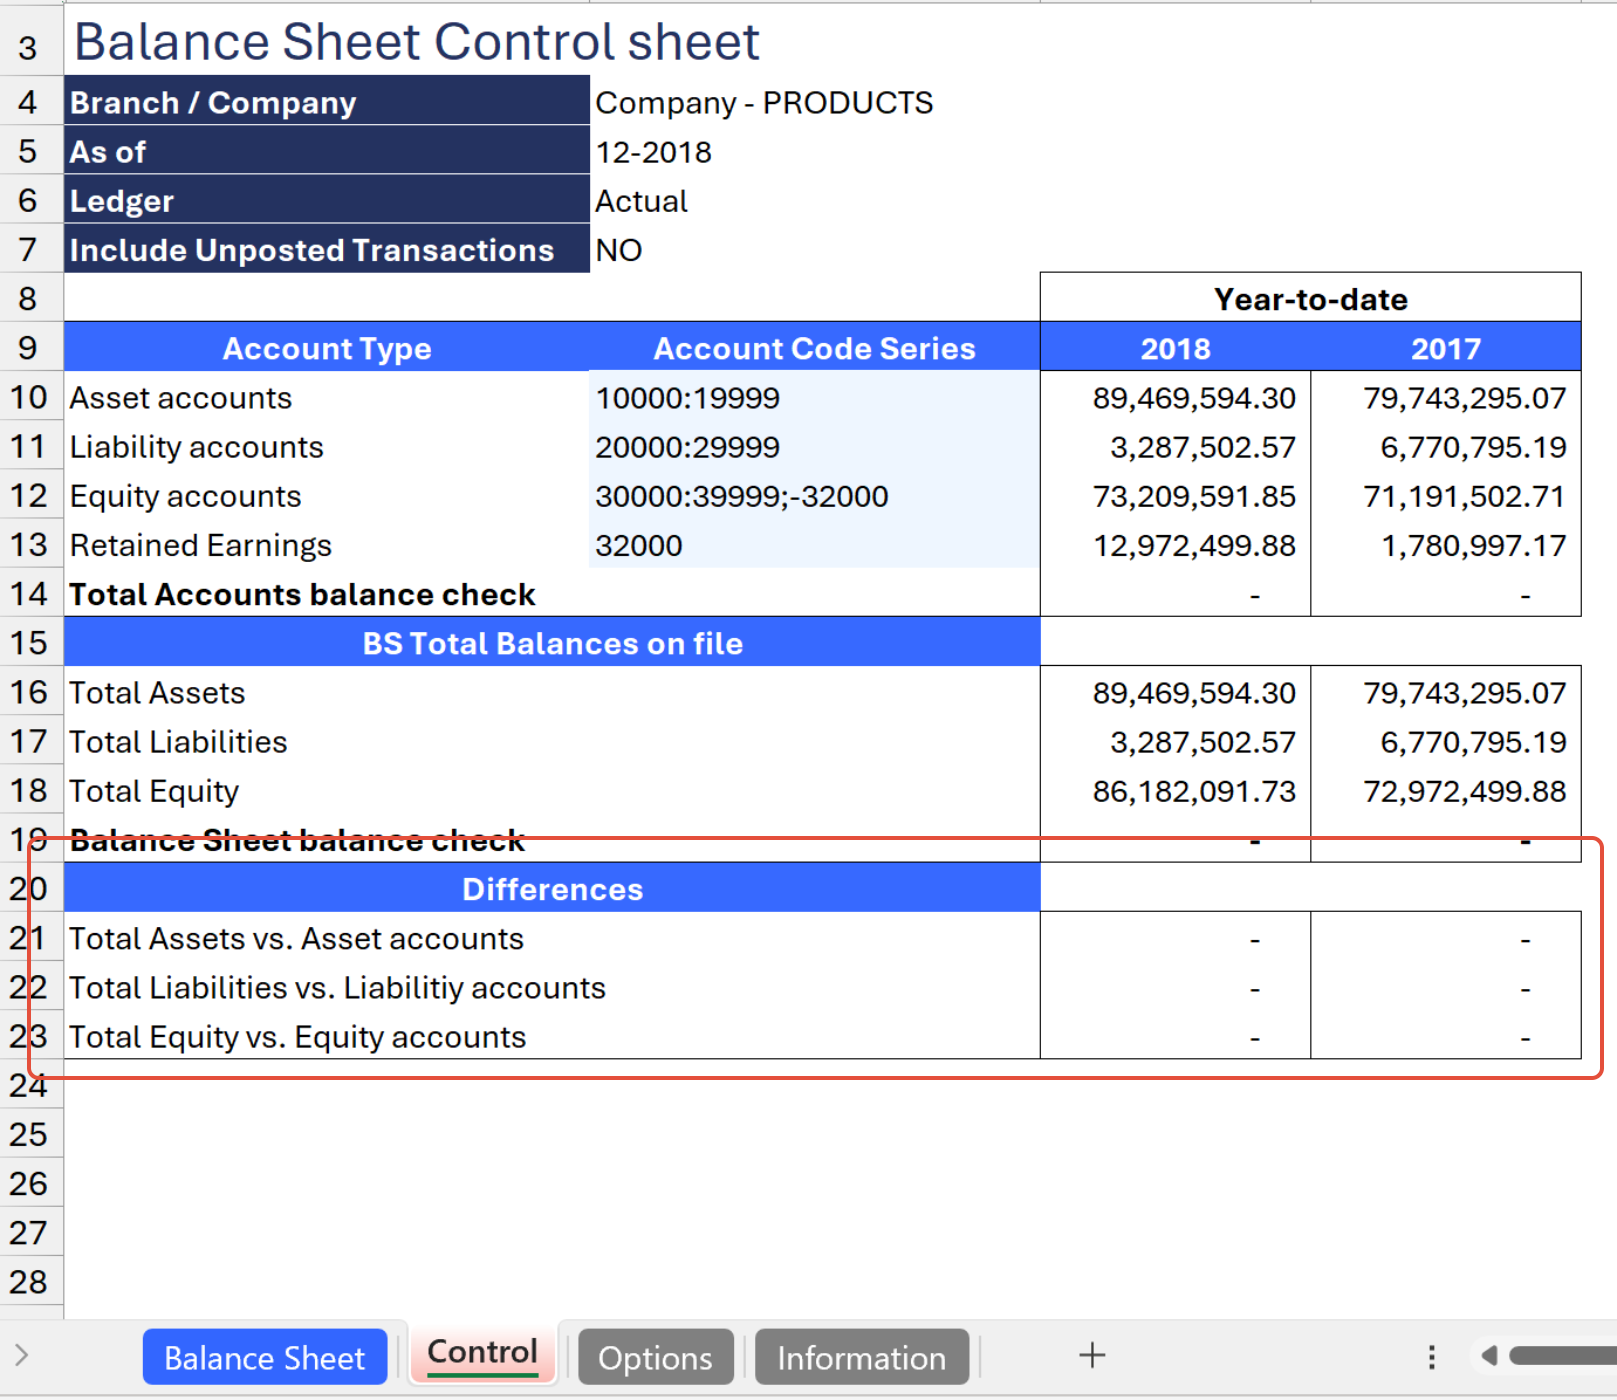This screenshot has width=1617, height=1400.
Task: Click 'Total Assets vs. Asset accounts' cell
Action: tap(552, 938)
